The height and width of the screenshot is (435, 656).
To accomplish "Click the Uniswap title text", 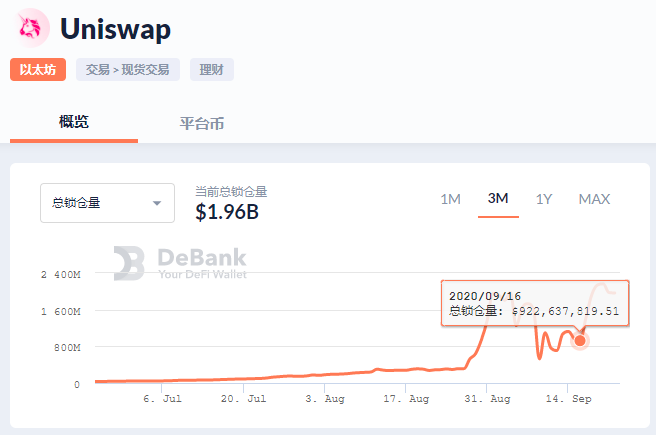I will [x=115, y=29].
